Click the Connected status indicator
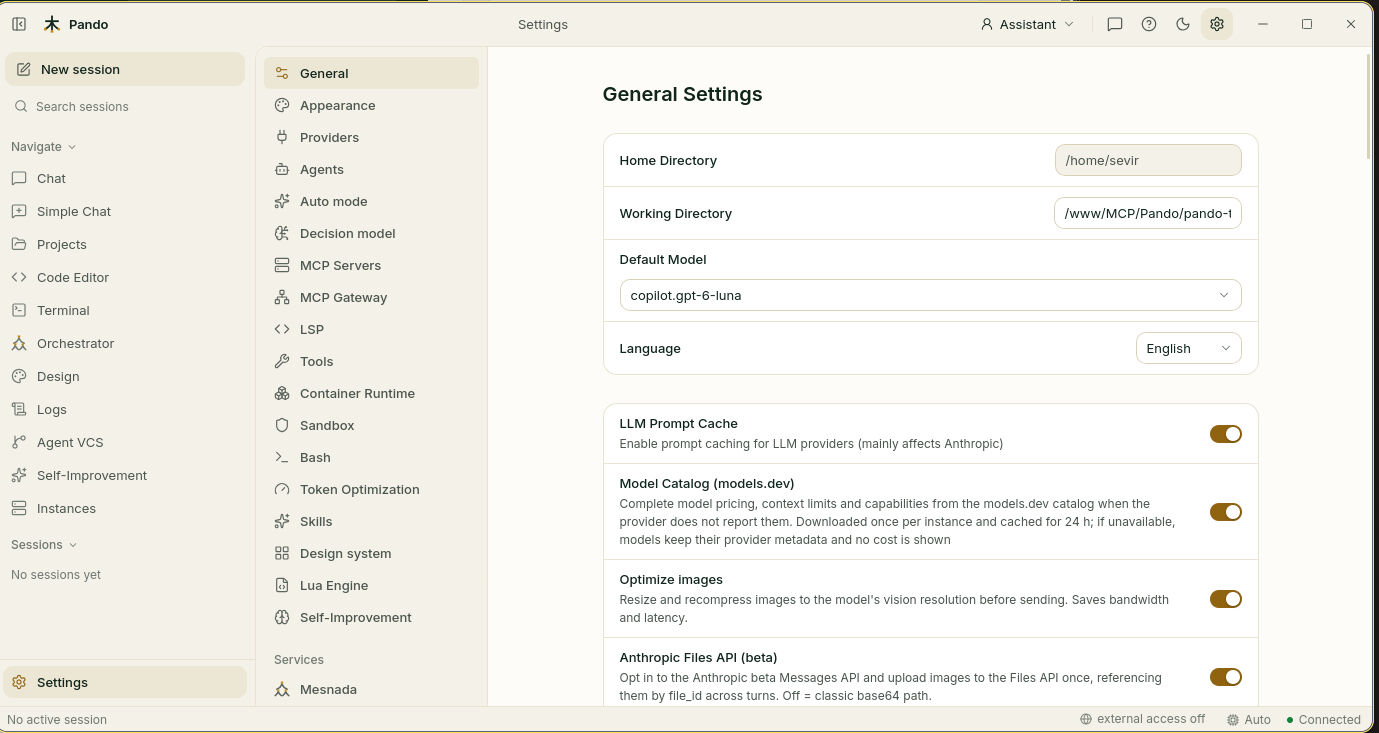The height and width of the screenshot is (733, 1379). coord(1323,719)
